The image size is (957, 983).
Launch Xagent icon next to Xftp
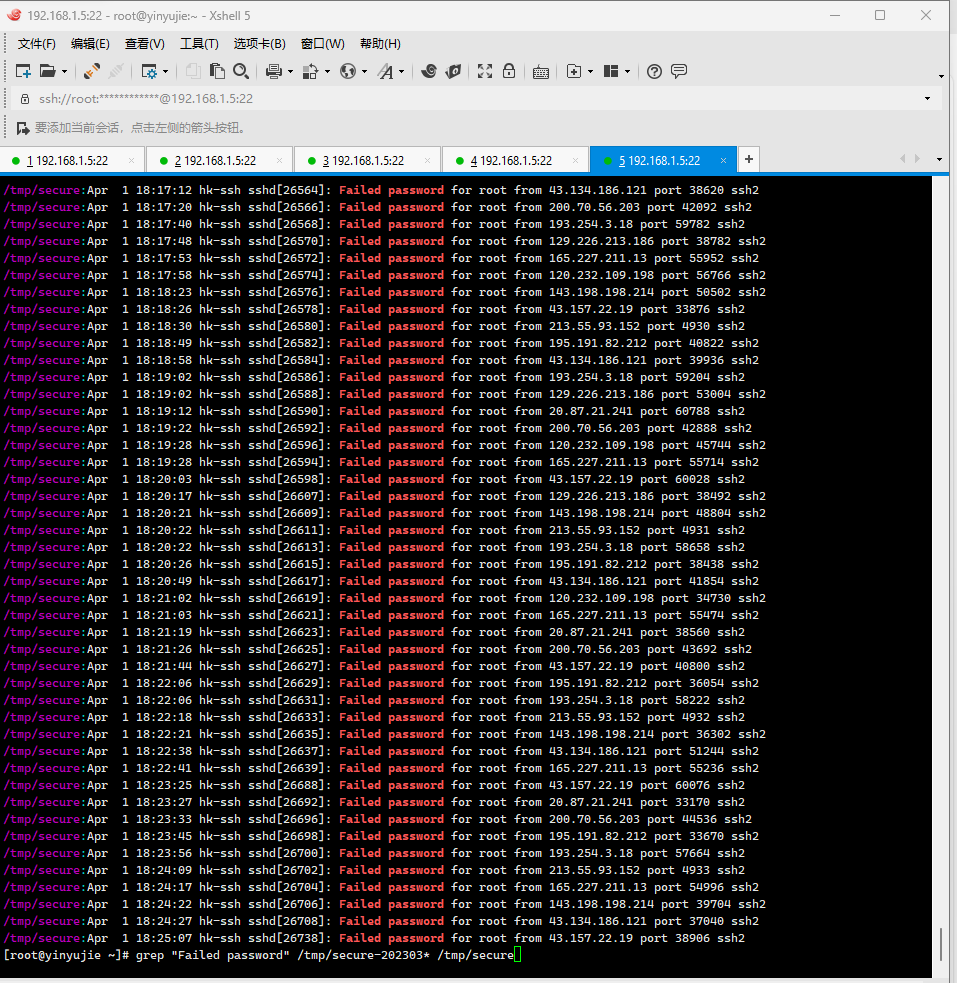(453, 71)
